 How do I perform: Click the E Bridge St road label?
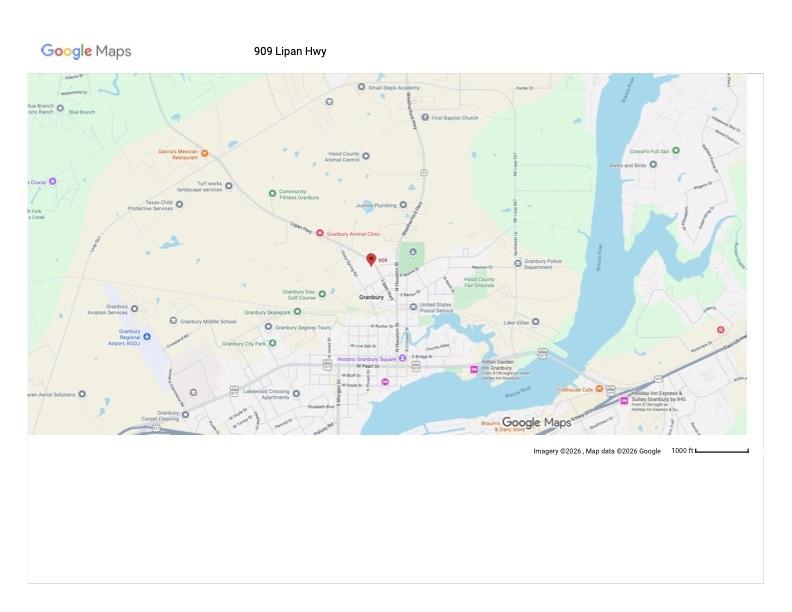click(422, 356)
